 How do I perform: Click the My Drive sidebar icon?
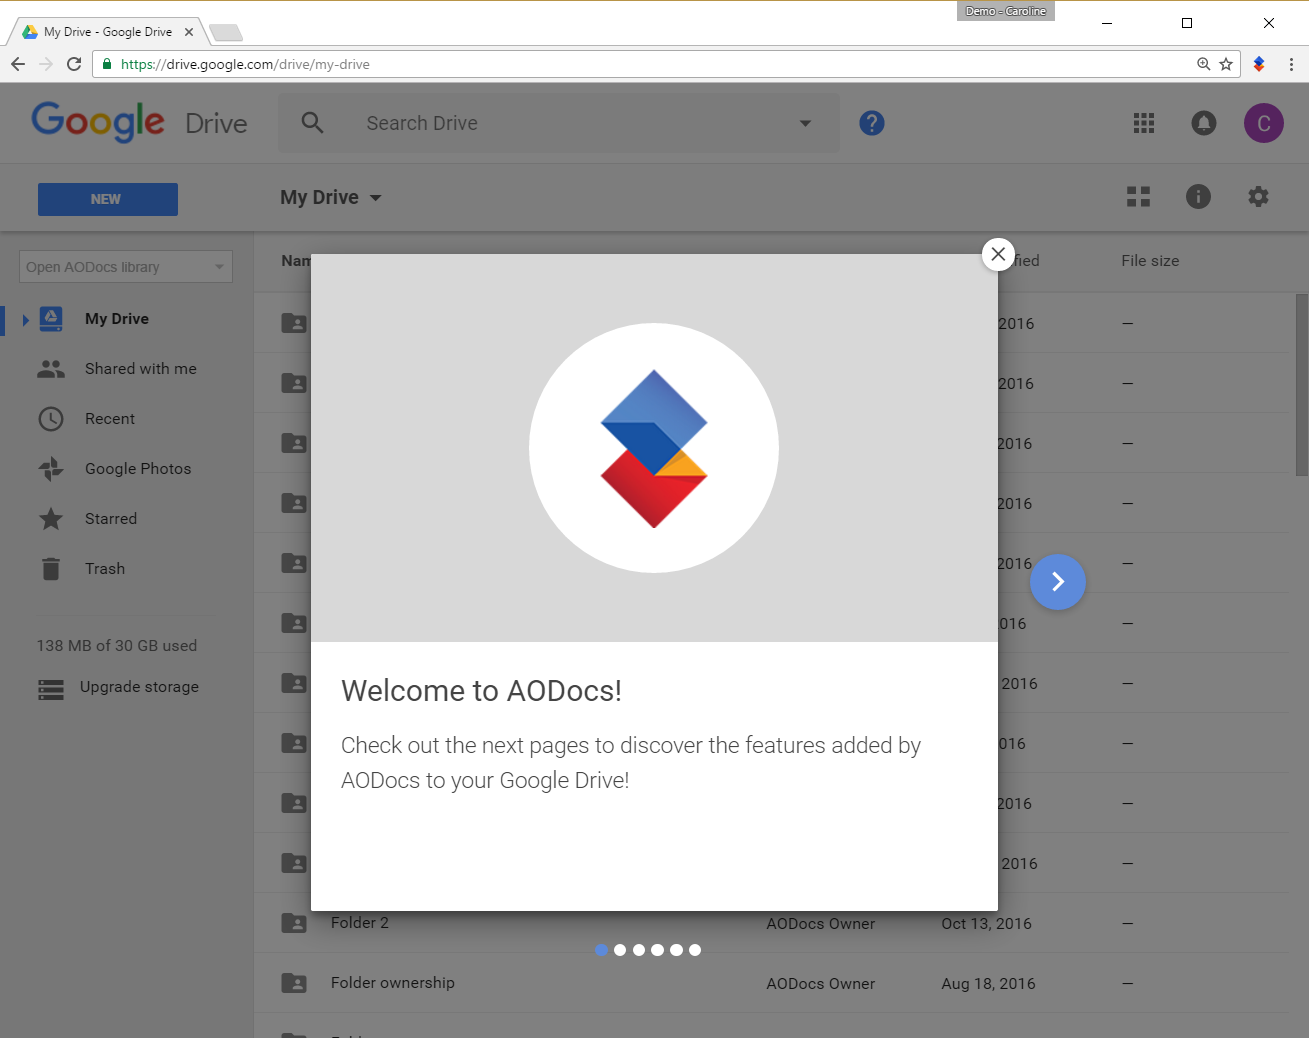[51, 319]
